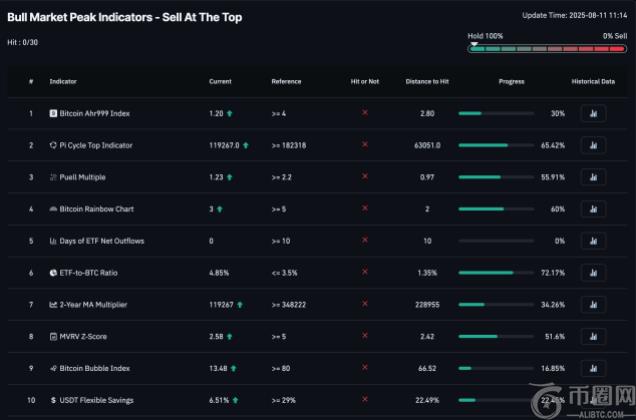Screen dimensions: 636x420
Task: Select the USDT Flexible Savings indicator
Action: pyautogui.click(x=97, y=400)
